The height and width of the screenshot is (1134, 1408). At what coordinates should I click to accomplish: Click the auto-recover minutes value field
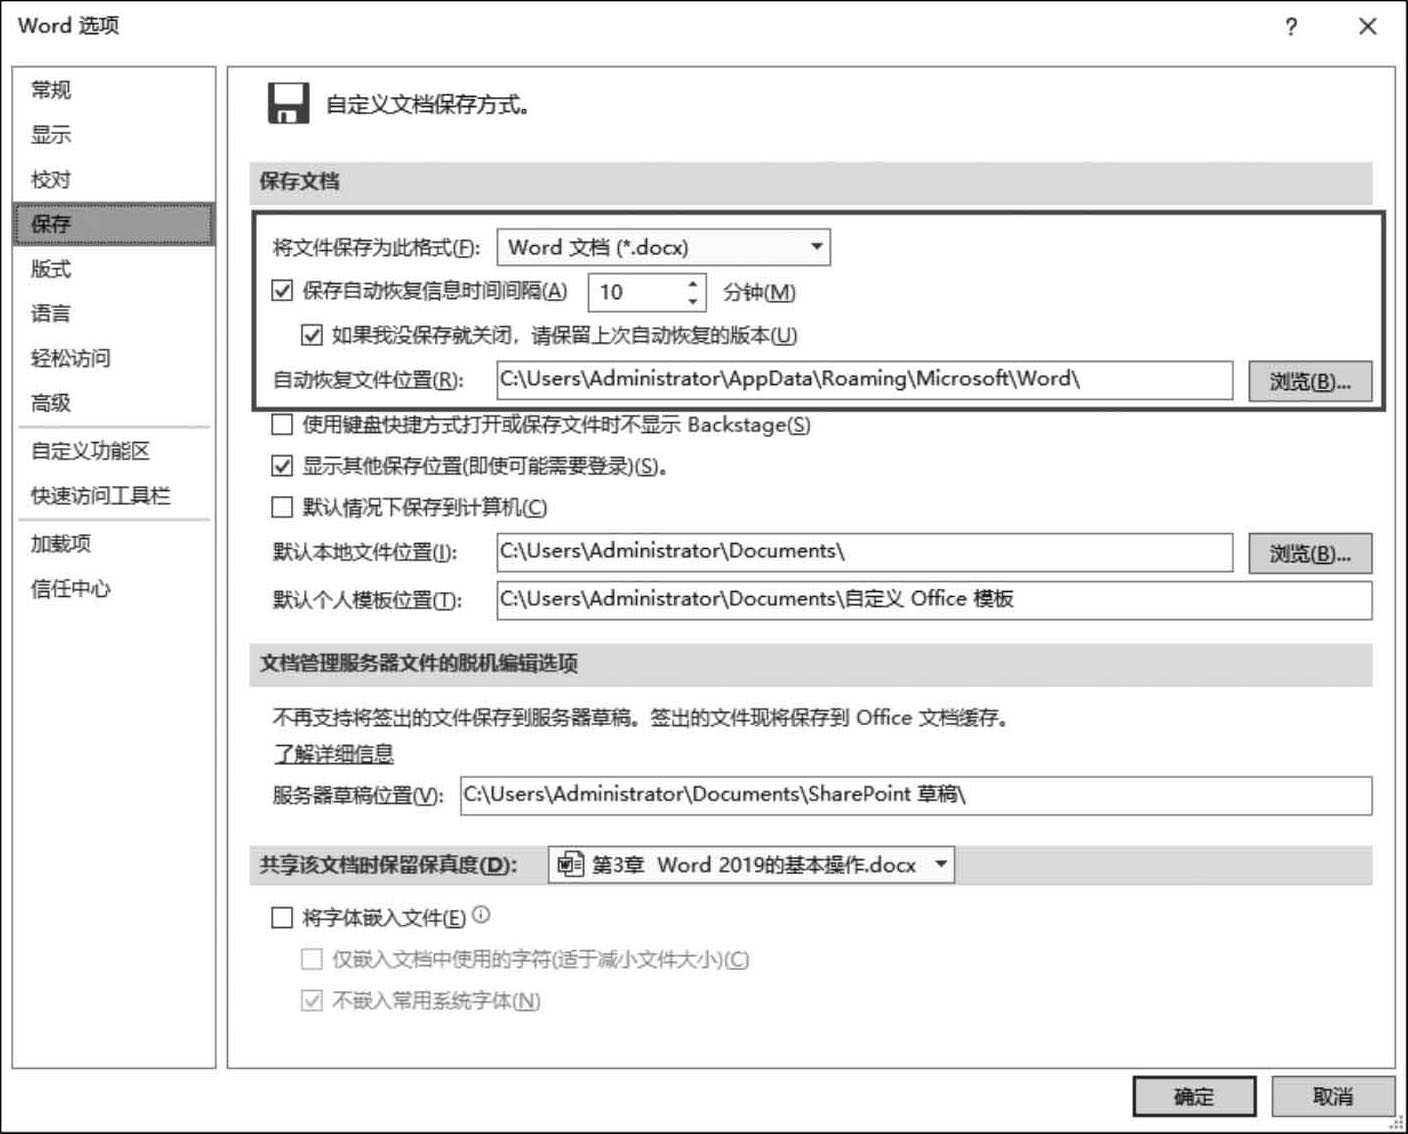(x=636, y=292)
